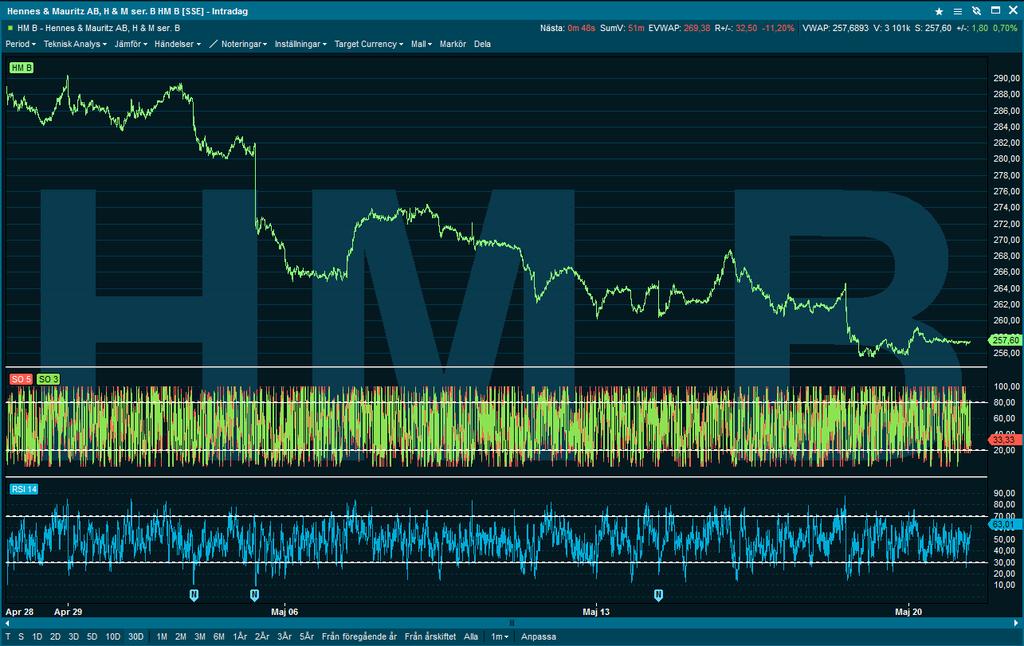The width and height of the screenshot is (1024, 646).
Task: Open the Period dropdown menu
Action: tap(20, 44)
